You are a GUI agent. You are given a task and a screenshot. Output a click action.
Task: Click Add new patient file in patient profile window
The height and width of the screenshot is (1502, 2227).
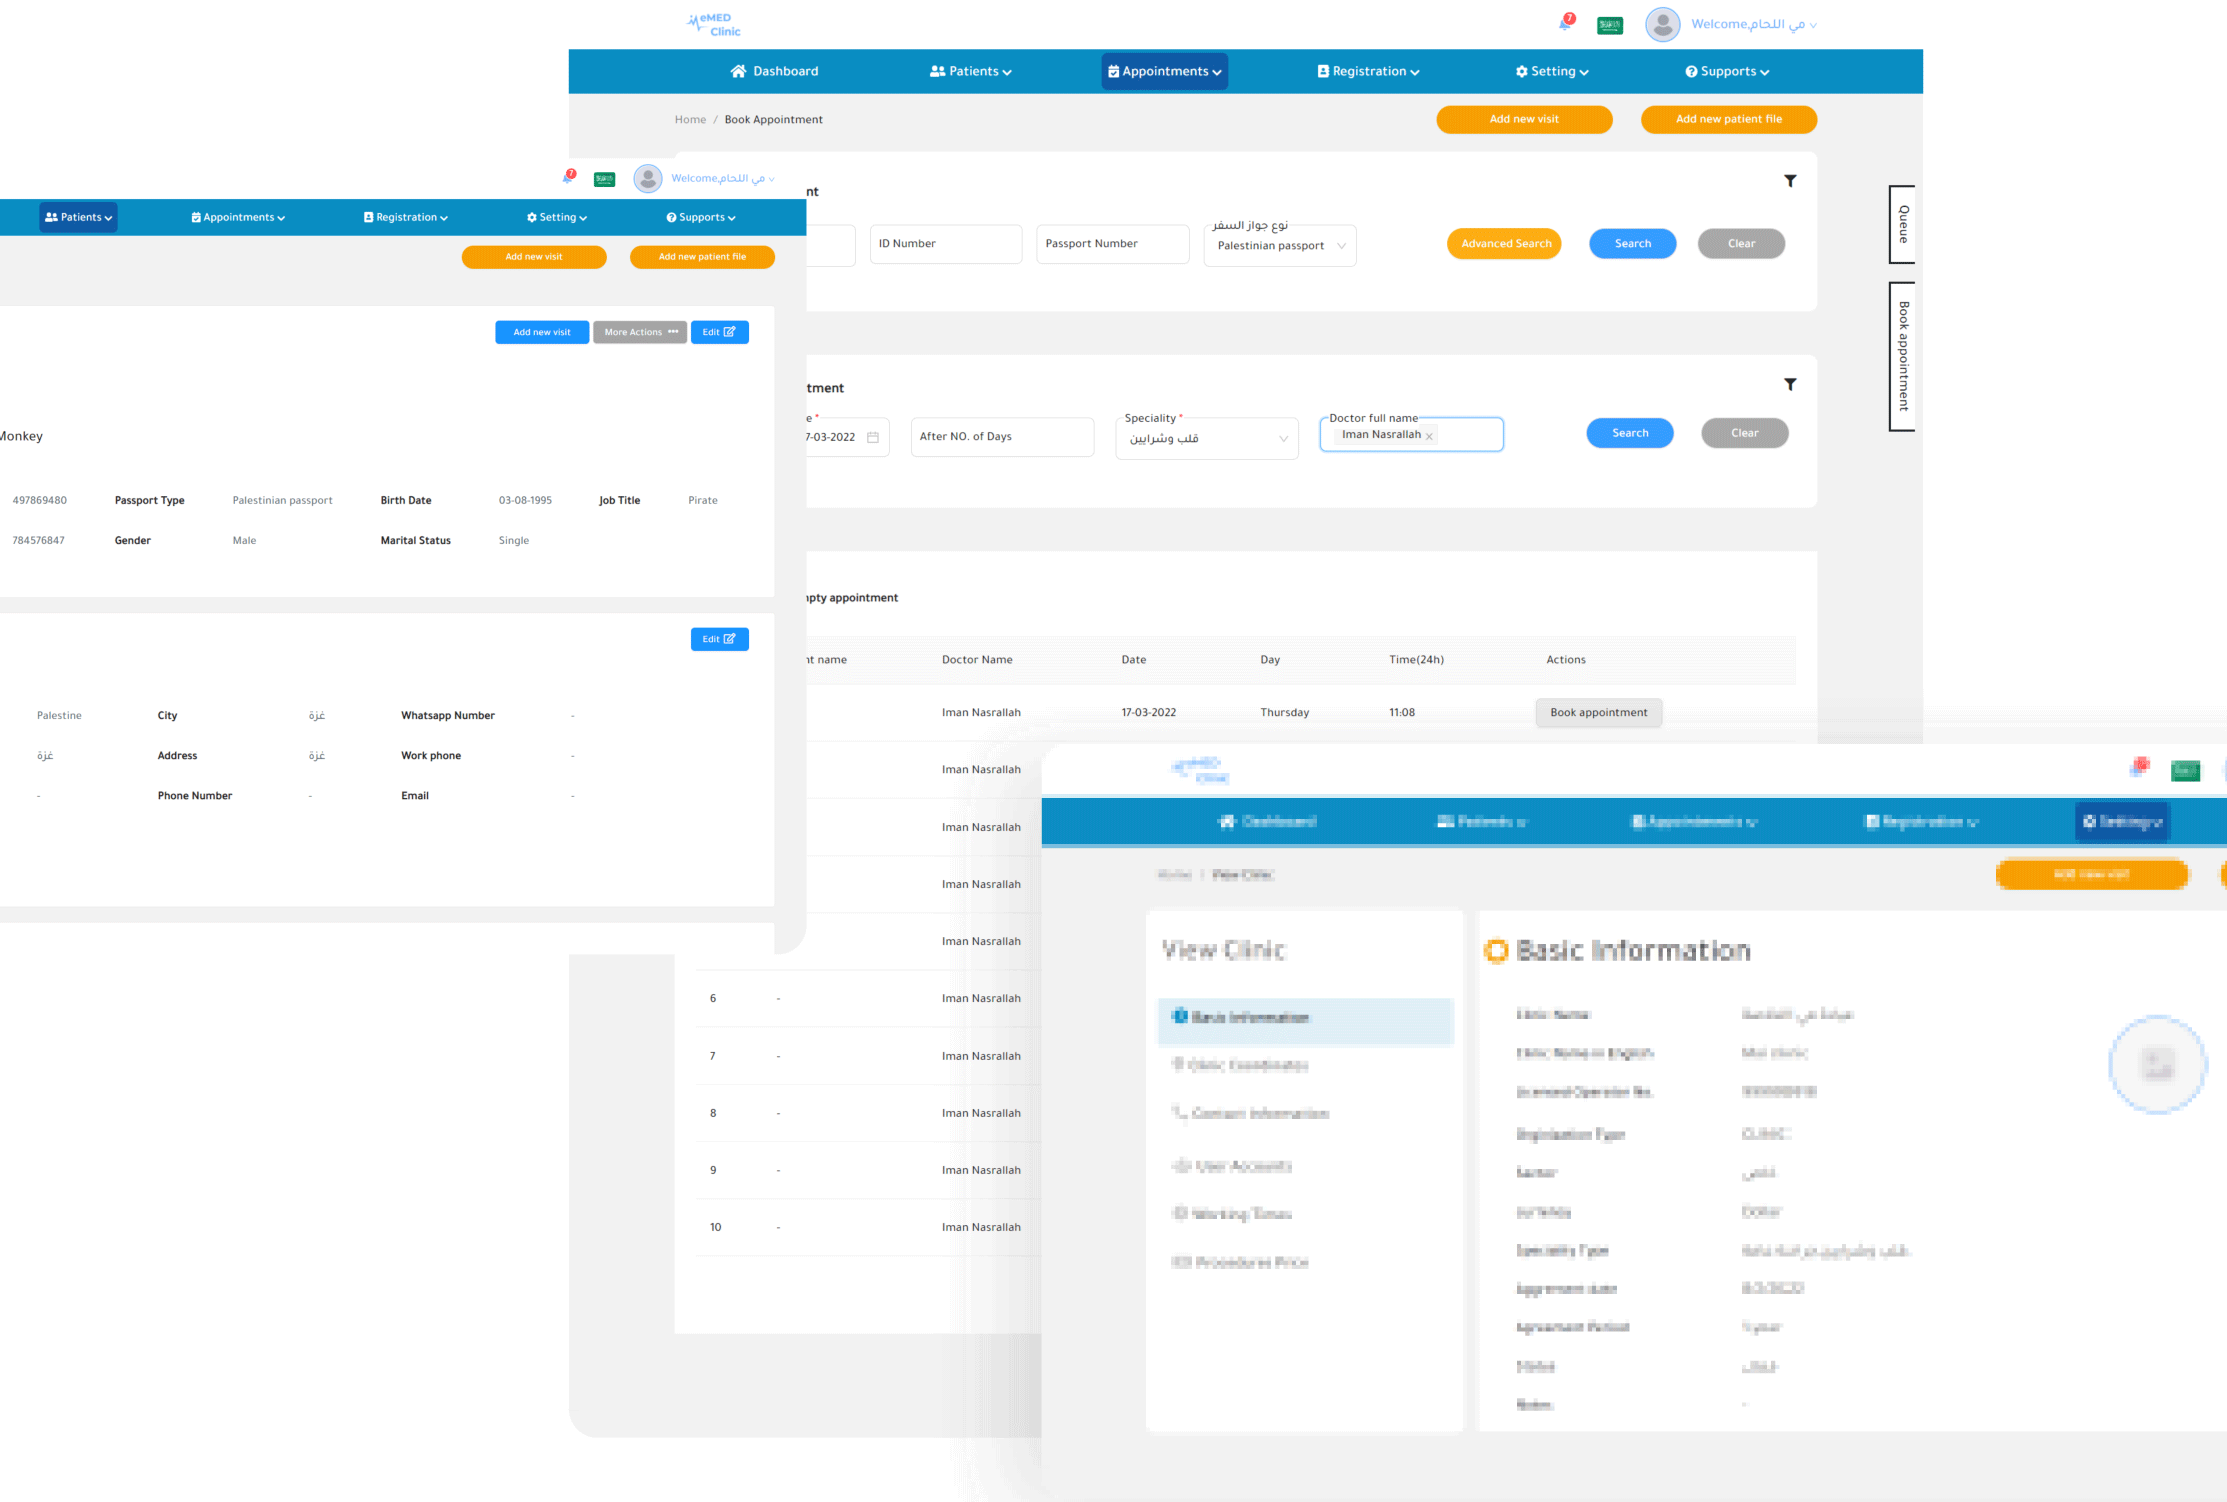(x=702, y=257)
